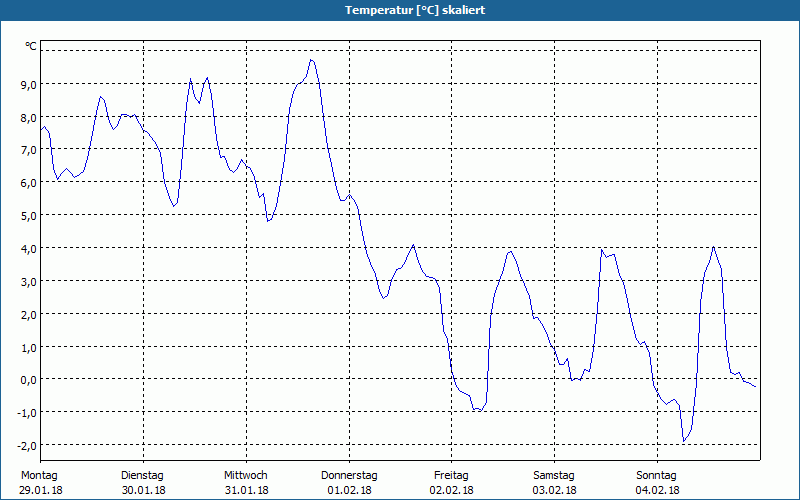Select the 0,0 y-axis value
The width and height of the screenshot is (800, 500).
(28, 380)
